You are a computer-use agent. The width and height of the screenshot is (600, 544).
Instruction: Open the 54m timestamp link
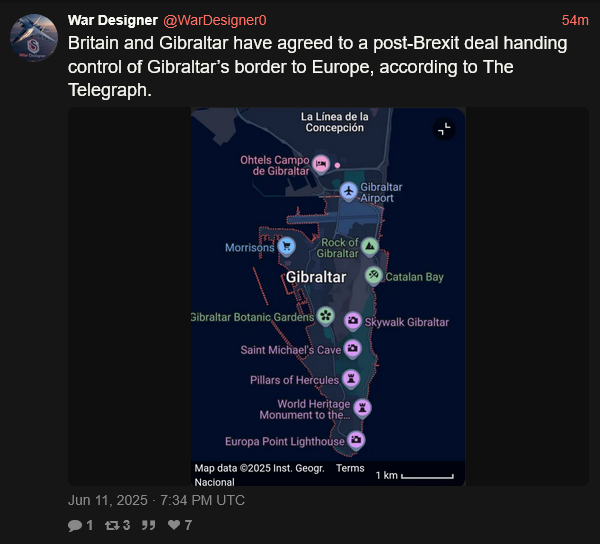point(575,20)
